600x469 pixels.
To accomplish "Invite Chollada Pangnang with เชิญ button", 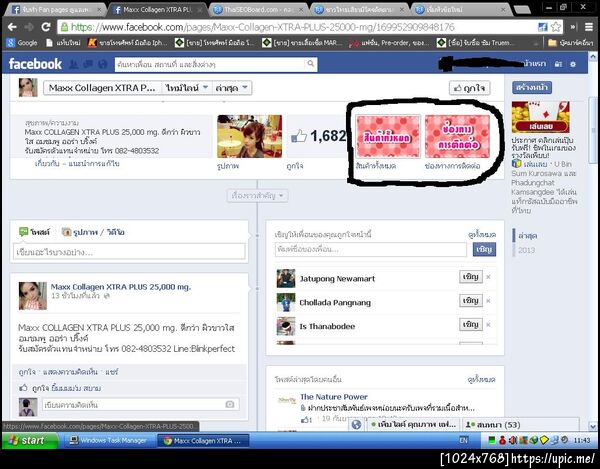I will [x=471, y=301].
